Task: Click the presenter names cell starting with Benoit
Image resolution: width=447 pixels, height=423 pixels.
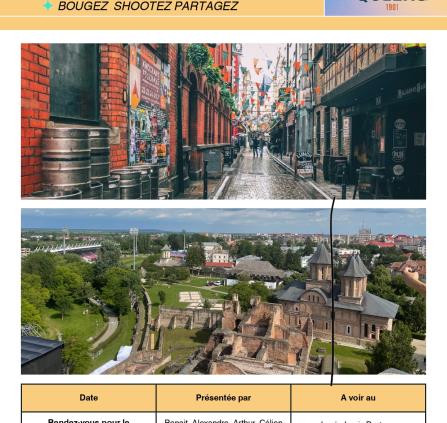Action: [x=223, y=421]
